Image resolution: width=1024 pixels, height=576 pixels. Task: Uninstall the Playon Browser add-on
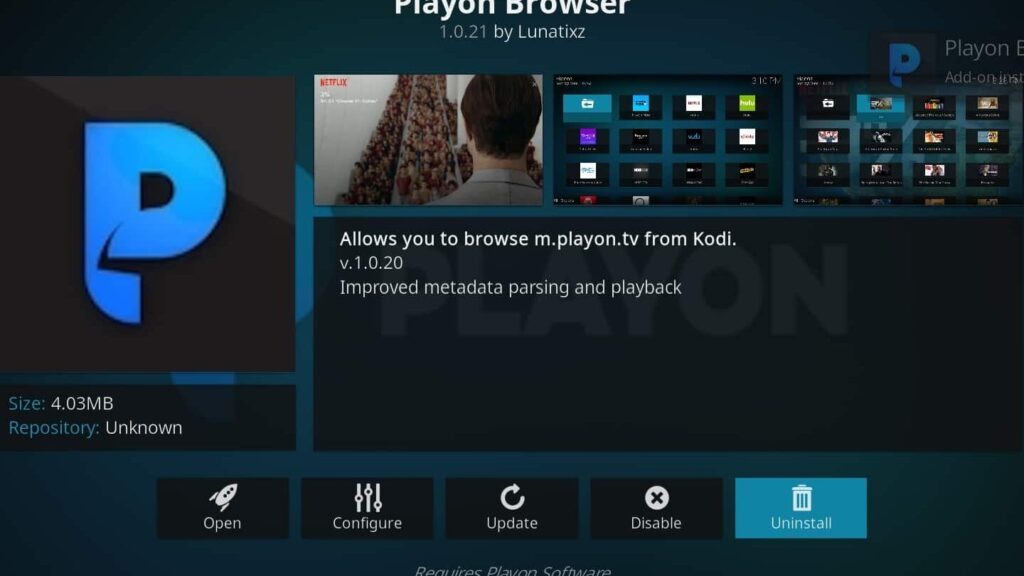801,508
